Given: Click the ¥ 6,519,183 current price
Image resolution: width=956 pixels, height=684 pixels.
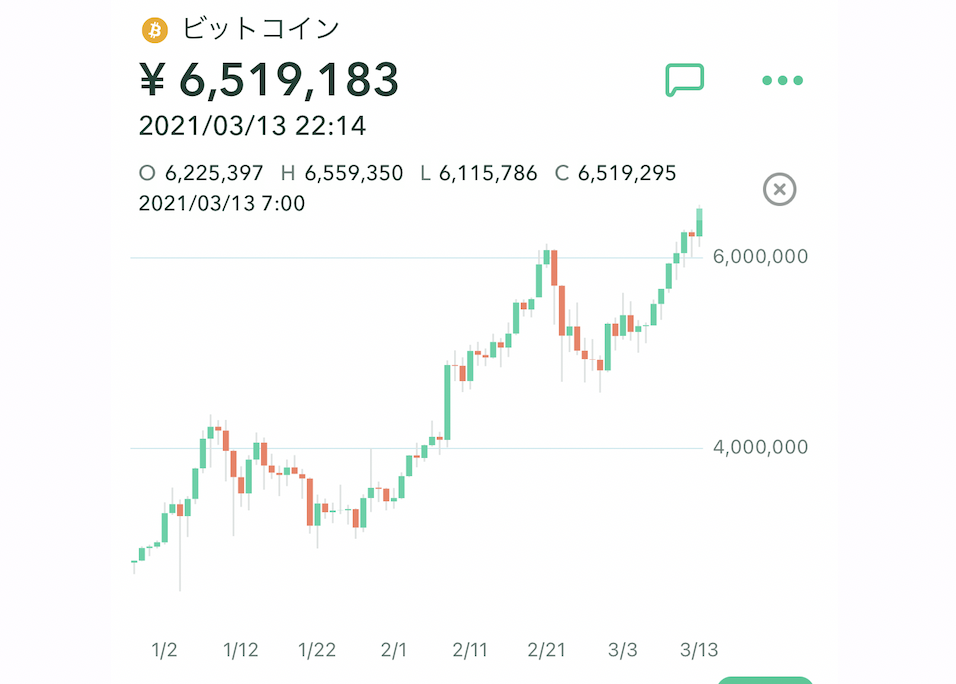Looking at the screenshot, I should (269, 80).
